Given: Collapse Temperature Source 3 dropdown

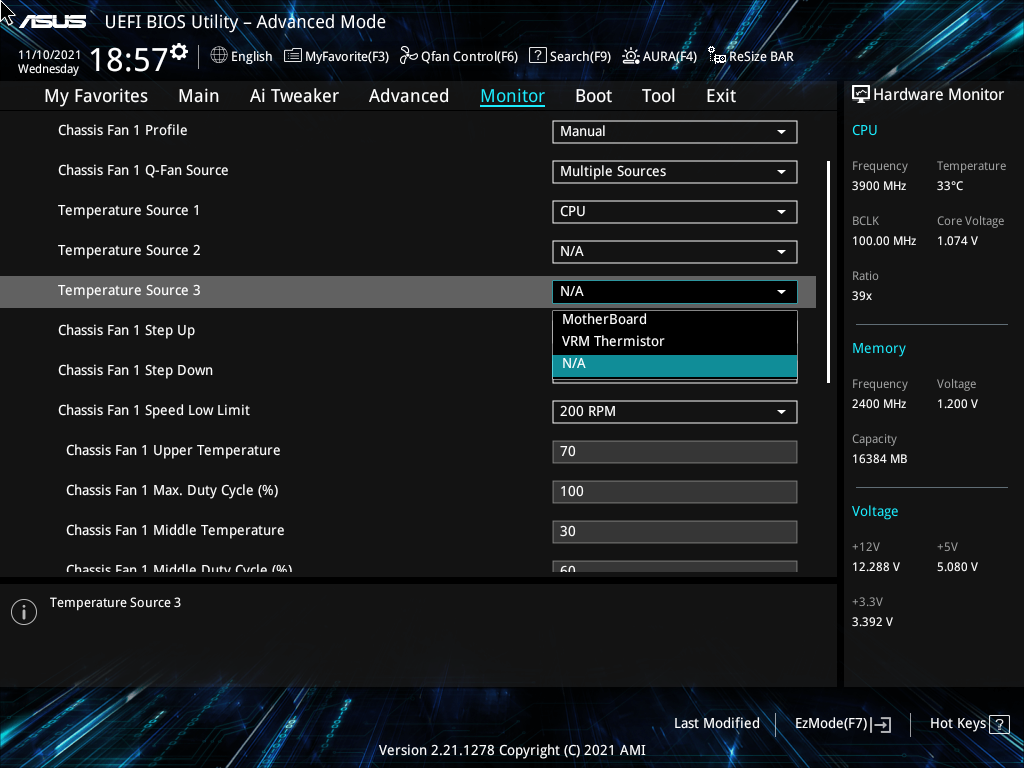Looking at the screenshot, I should (x=675, y=291).
